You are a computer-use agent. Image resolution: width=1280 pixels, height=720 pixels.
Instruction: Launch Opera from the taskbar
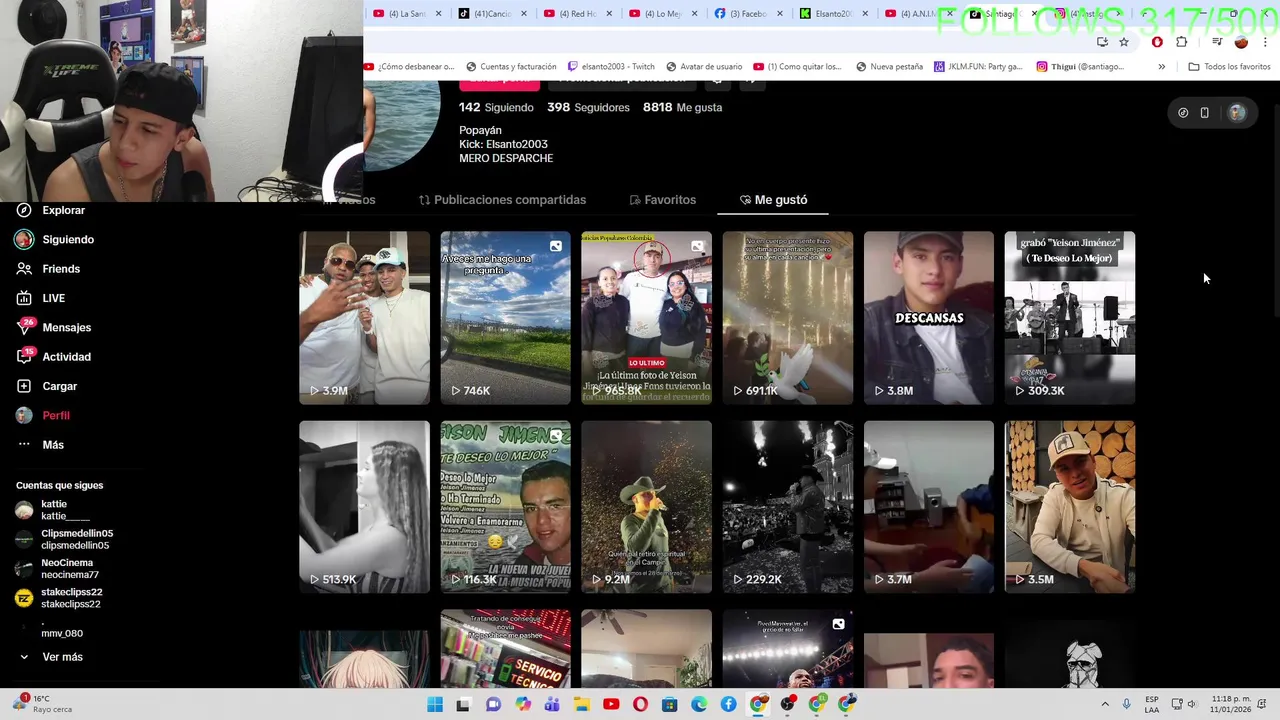pyautogui.click(x=640, y=704)
